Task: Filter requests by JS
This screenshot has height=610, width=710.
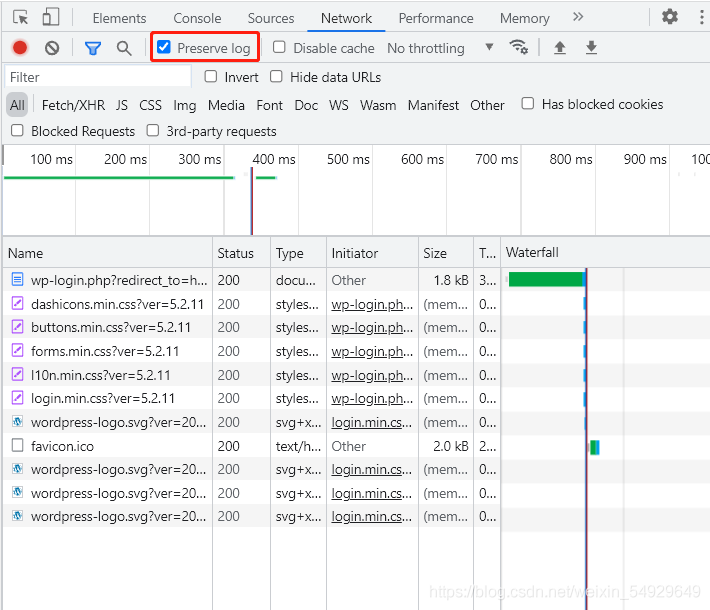Action: pyautogui.click(x=121, y=105)
